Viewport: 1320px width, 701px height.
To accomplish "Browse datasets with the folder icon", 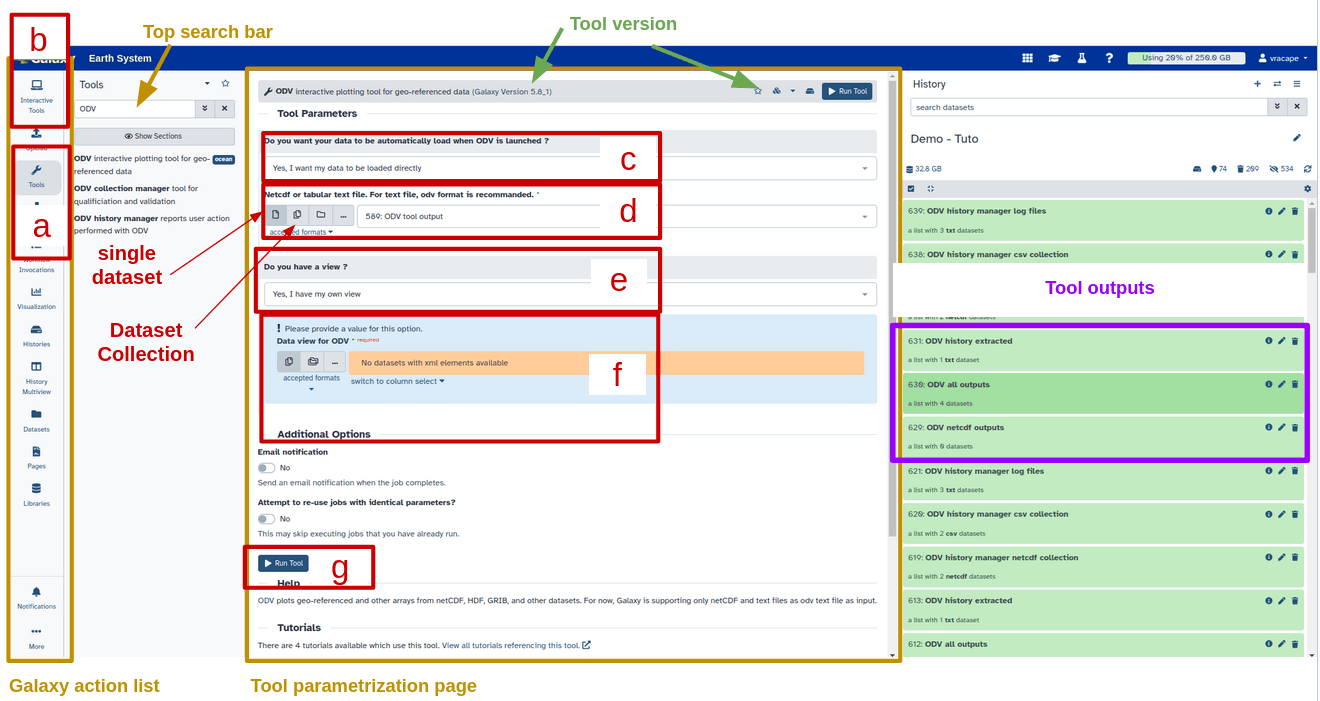I will [320, 215].
